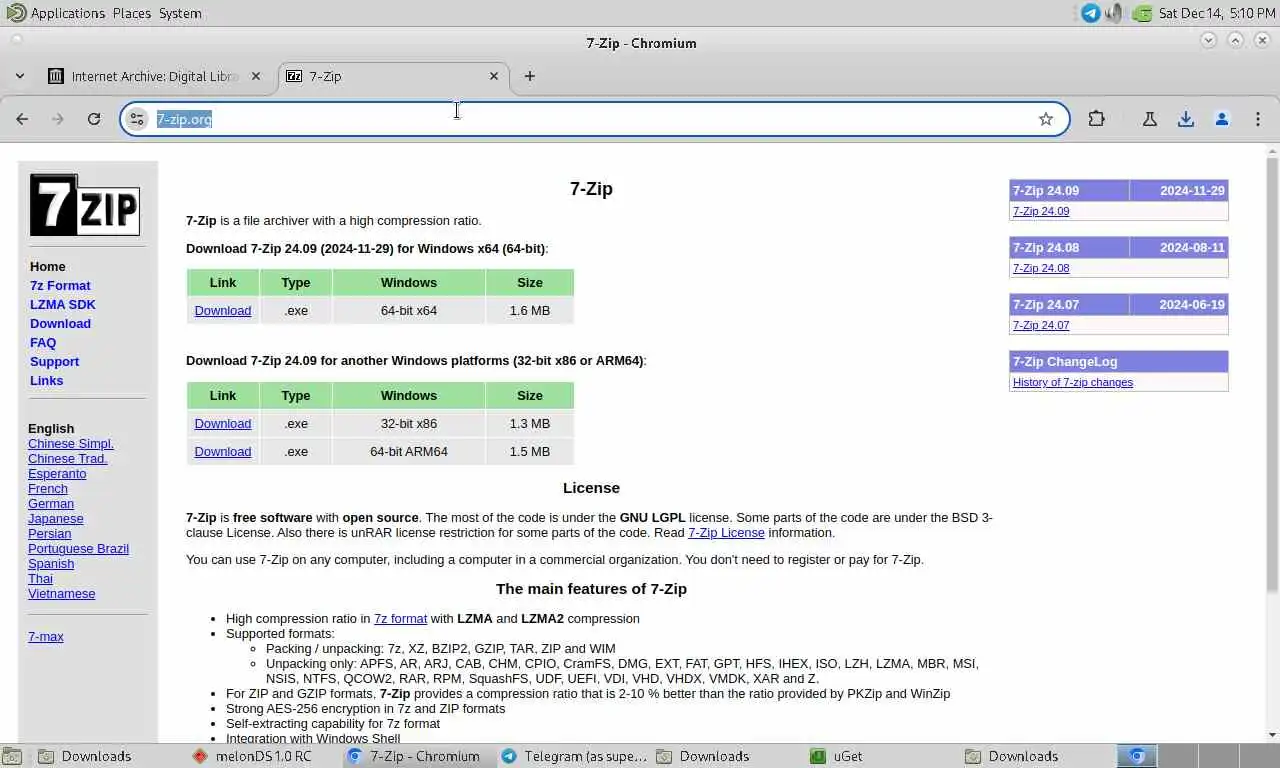Open the clock showing Sat Dec 14
1280x768 pixels.
tap(1217, 13)
